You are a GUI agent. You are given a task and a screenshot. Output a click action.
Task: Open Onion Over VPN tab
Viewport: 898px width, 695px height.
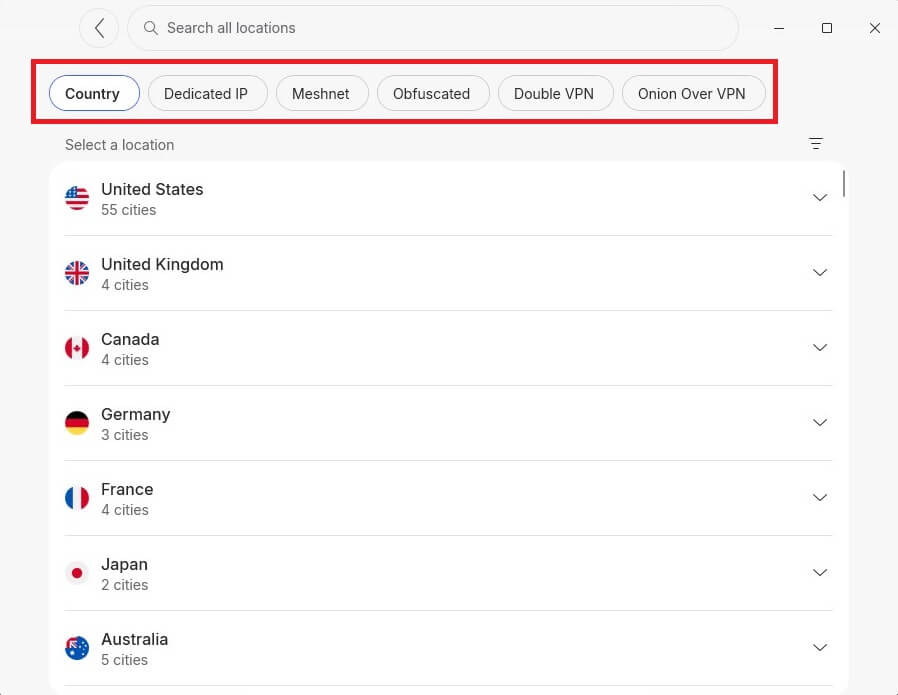[x=694, y=93]
